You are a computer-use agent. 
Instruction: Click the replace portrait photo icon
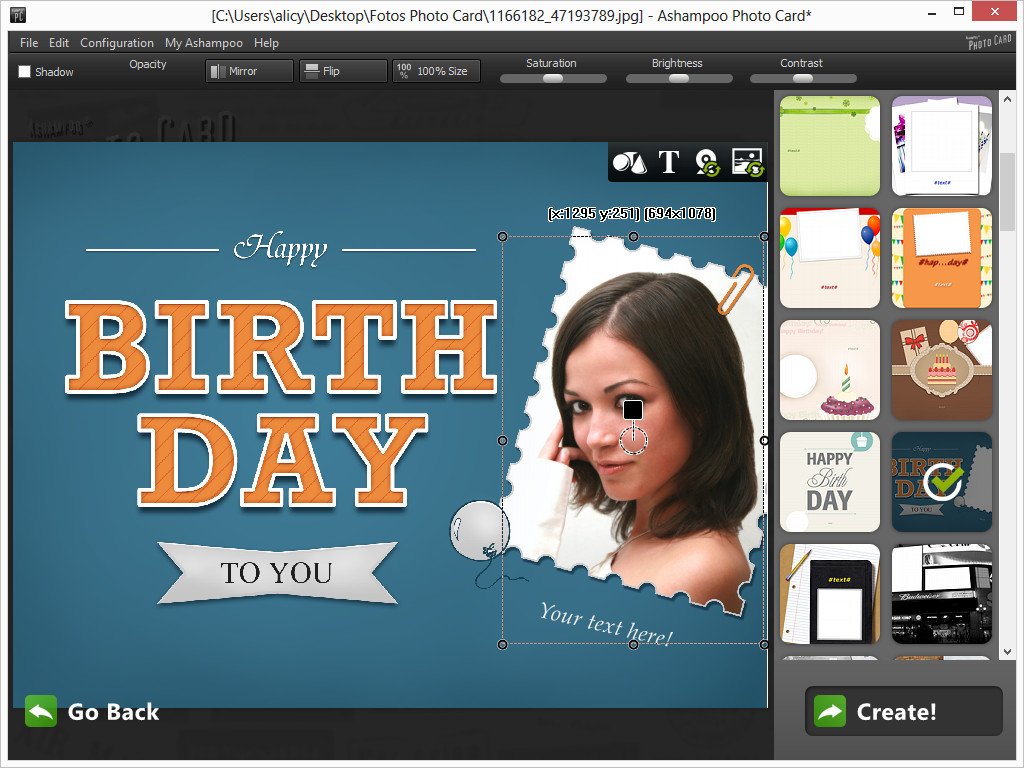tap(707, 163)
